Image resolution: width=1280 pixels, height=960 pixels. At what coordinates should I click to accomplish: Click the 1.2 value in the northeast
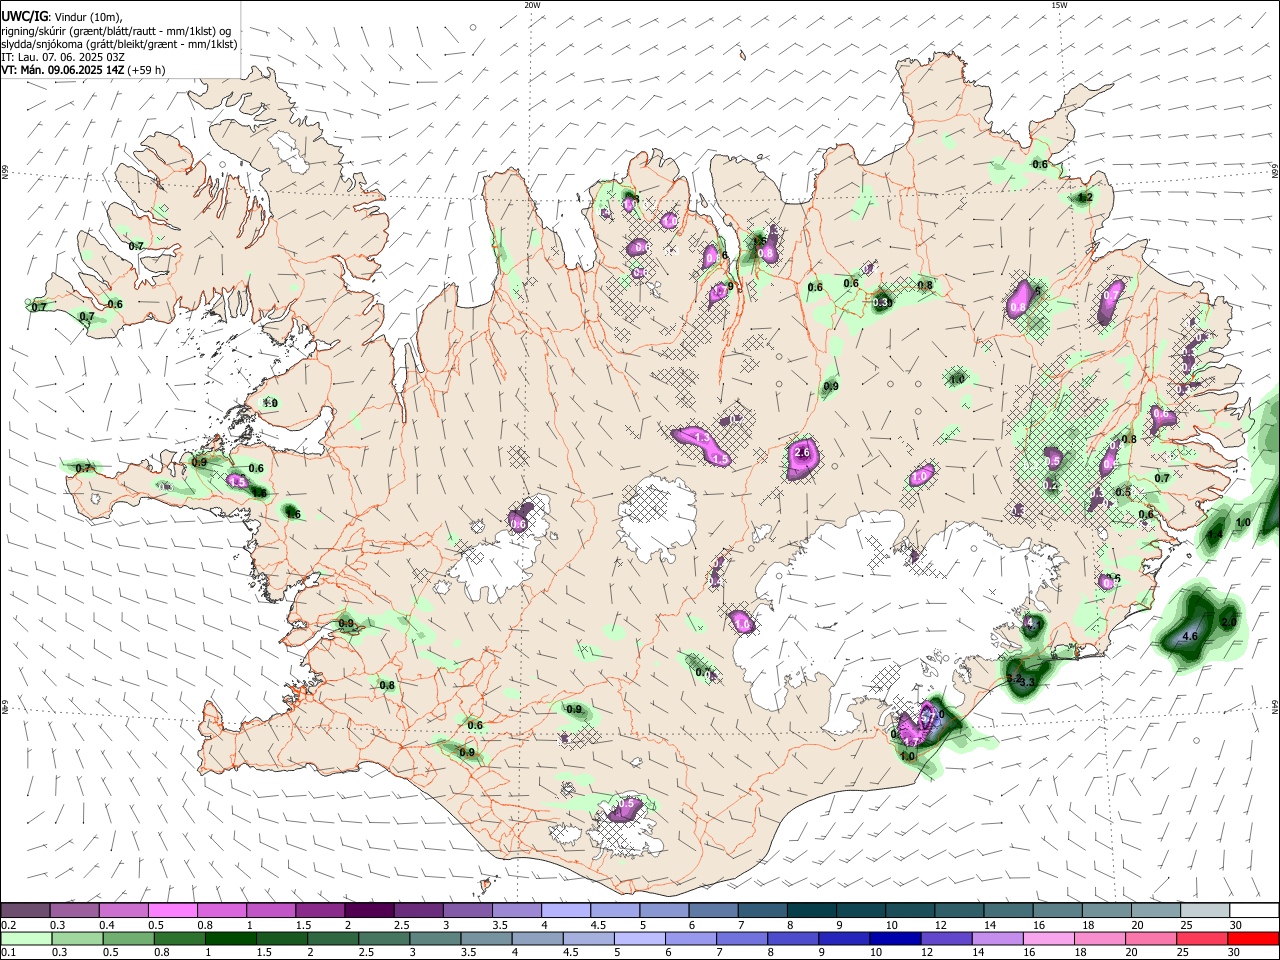[1085, 198]
